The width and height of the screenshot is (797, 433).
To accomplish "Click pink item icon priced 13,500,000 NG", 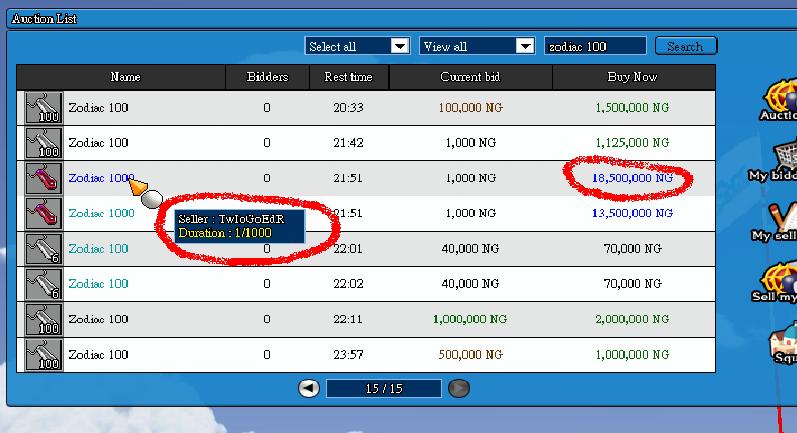I will coord(43,213).
